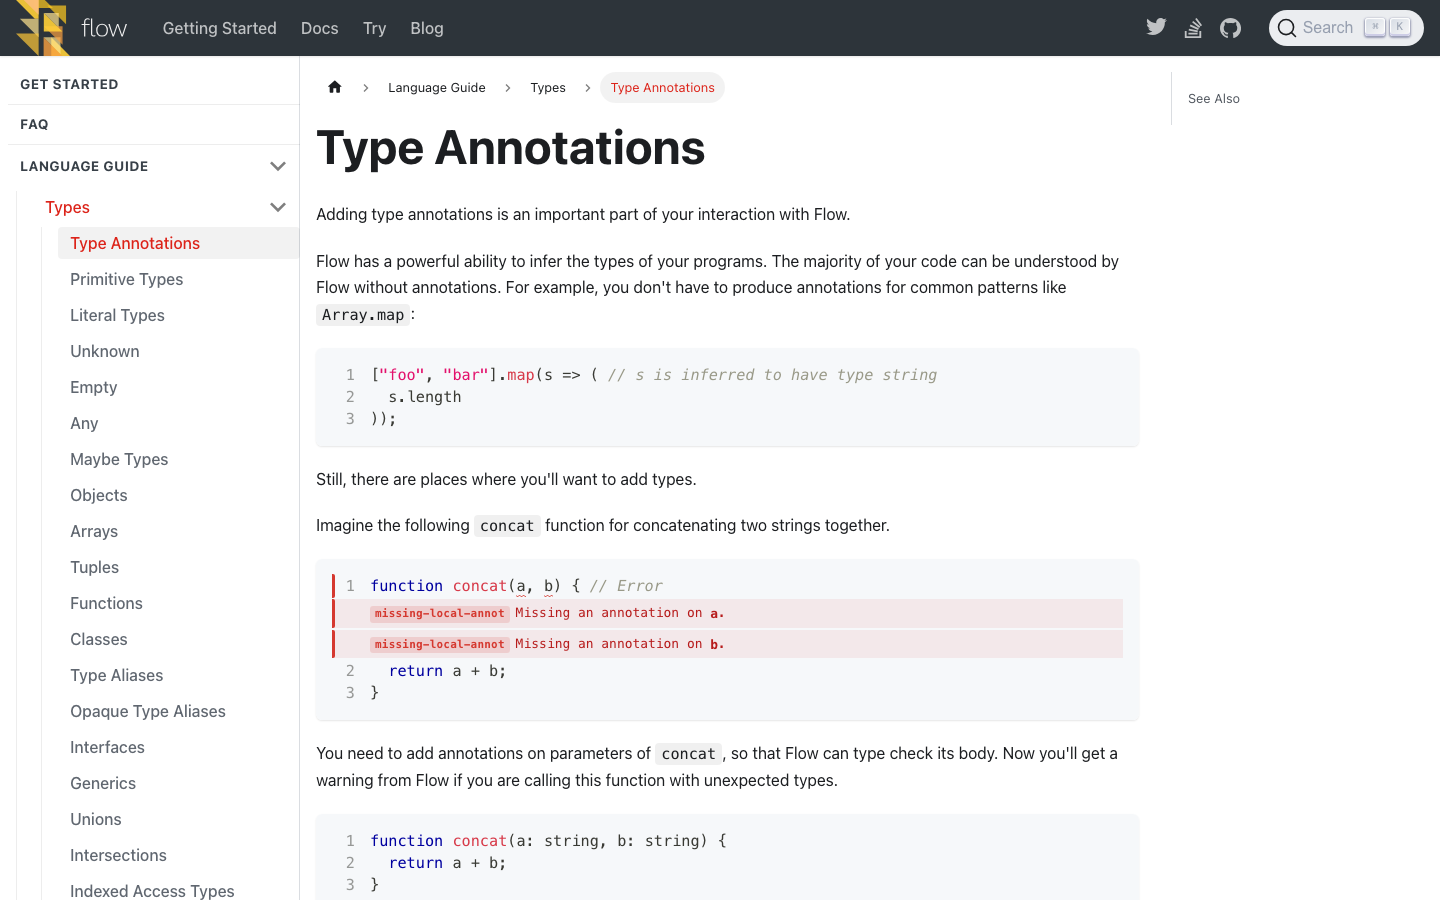
Task: Click the magnifier icon in Search
Action: (1287, 28)
